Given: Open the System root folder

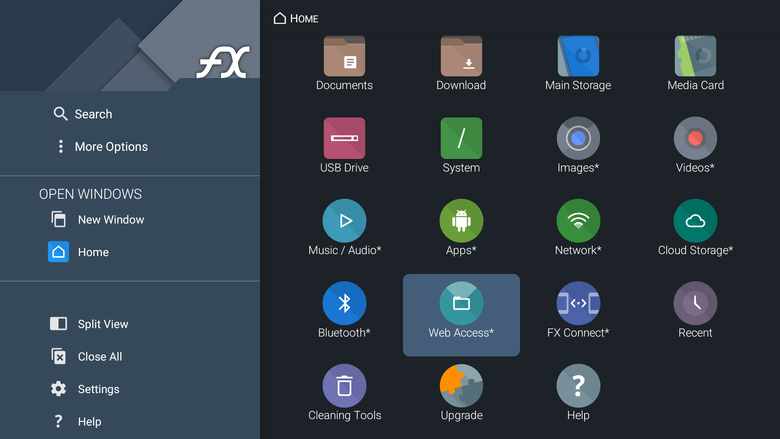Looking at the screenshot, I should 461,146.
